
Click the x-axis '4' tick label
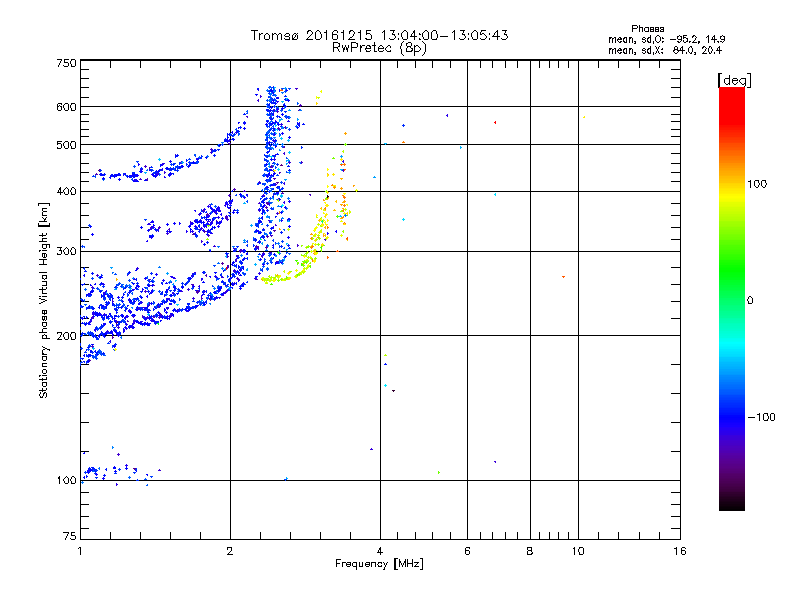(380, 551)
